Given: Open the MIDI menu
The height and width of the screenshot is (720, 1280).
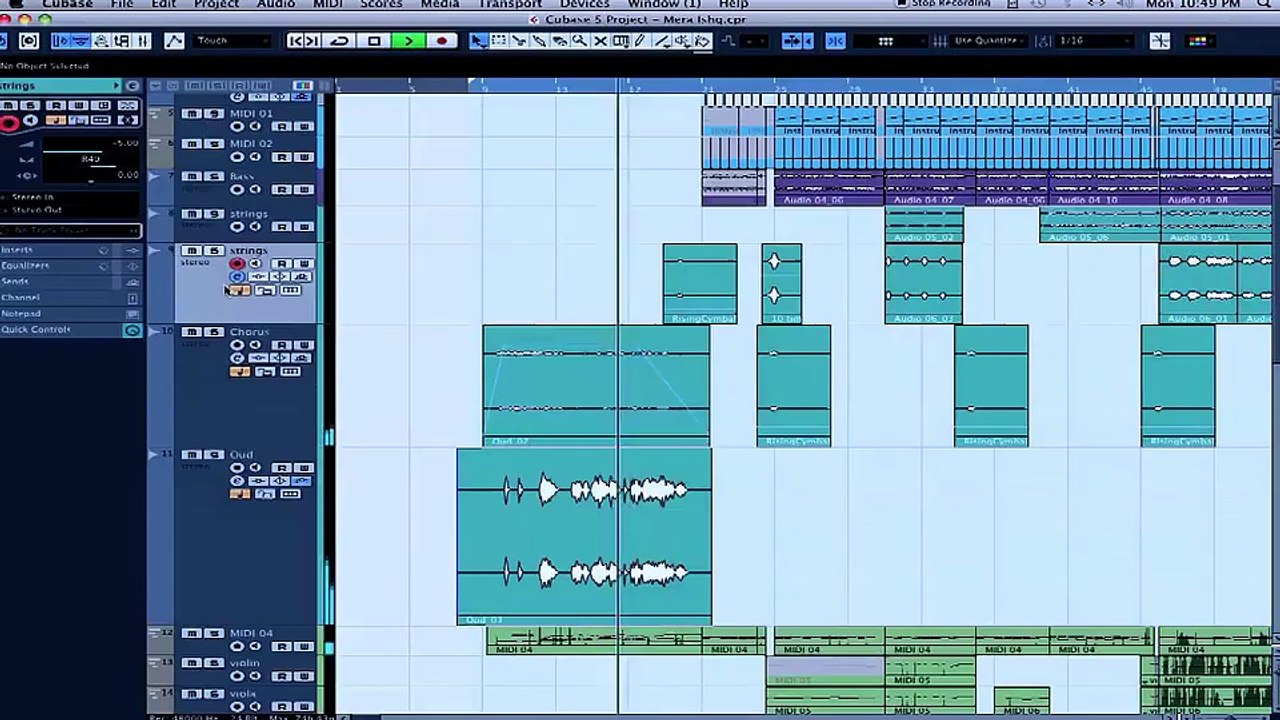Looking at the screenshot, I should pos(327,5).
